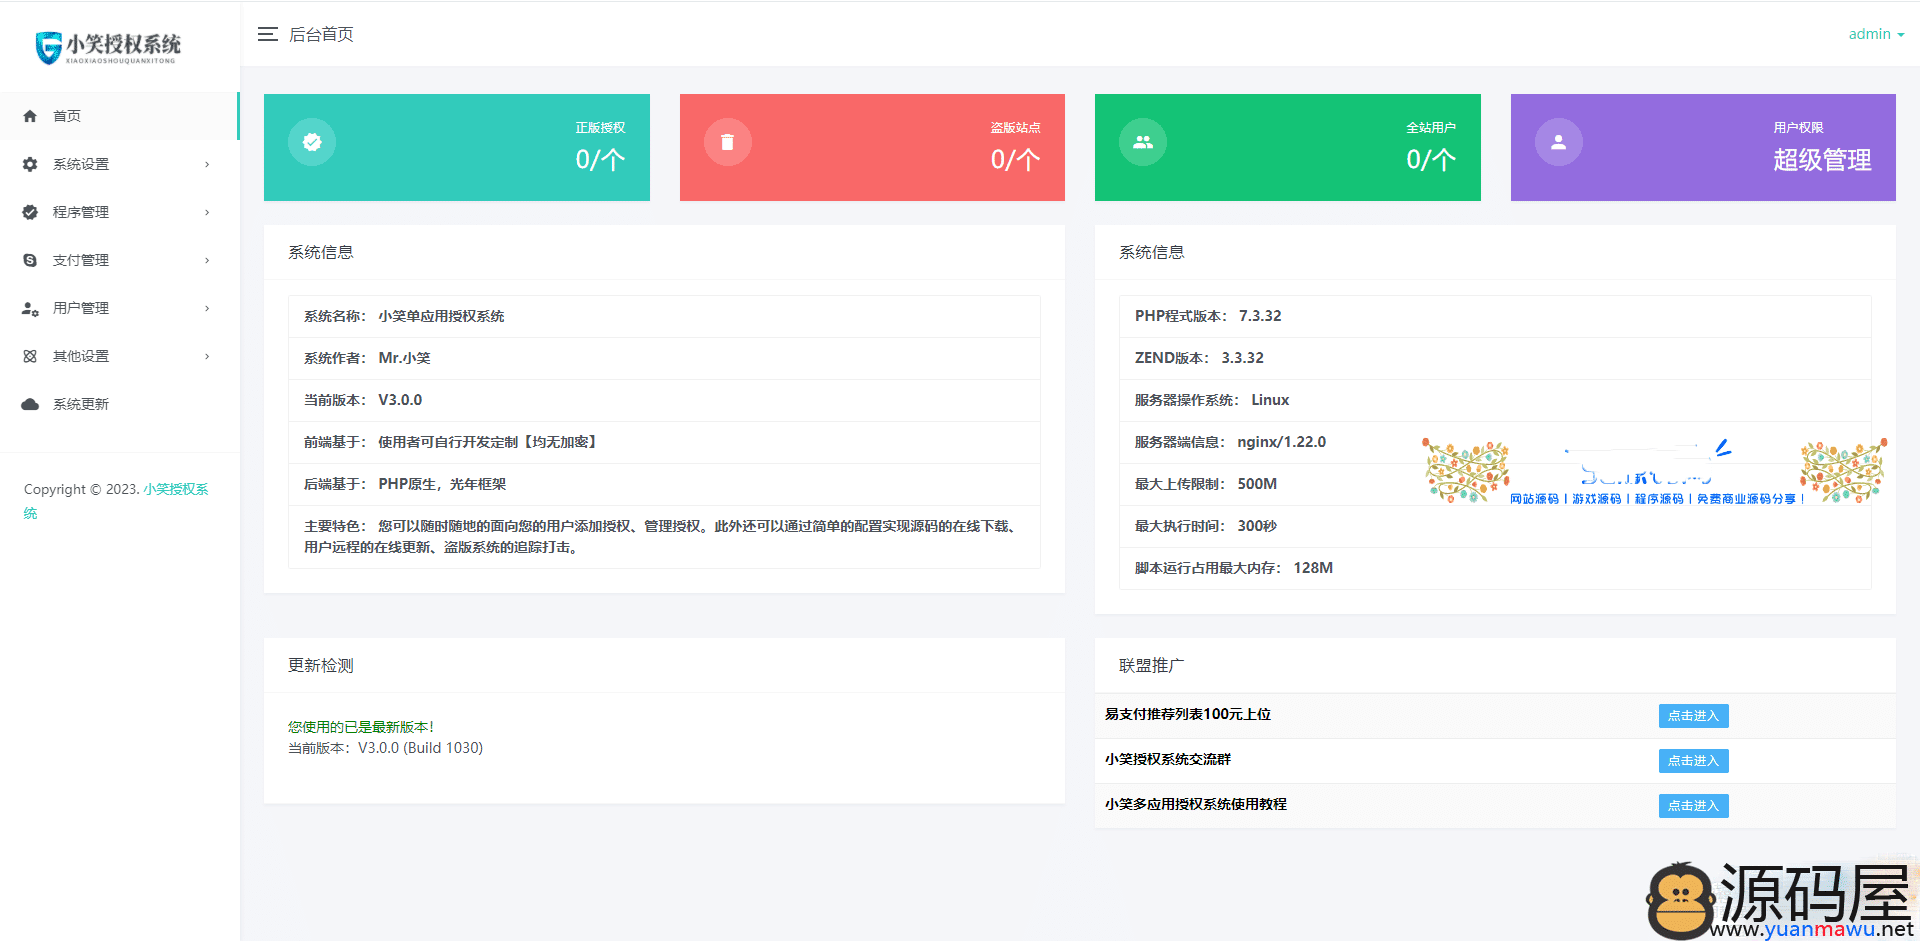Click the 首页 home icon in sidebar
Image resolution: width=1920 pixels, height=941 pixels.
click(x=30, y=116)
